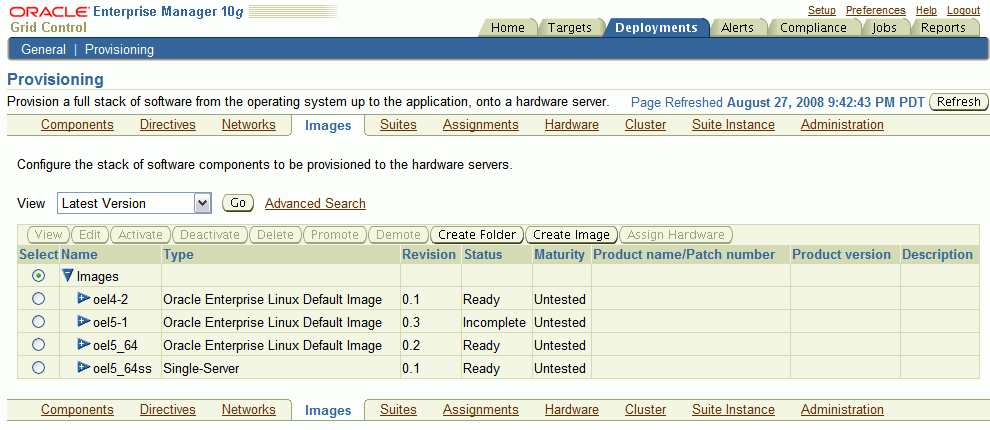Open the top Networks tab

pyautogui.click(x=249, y=124)
